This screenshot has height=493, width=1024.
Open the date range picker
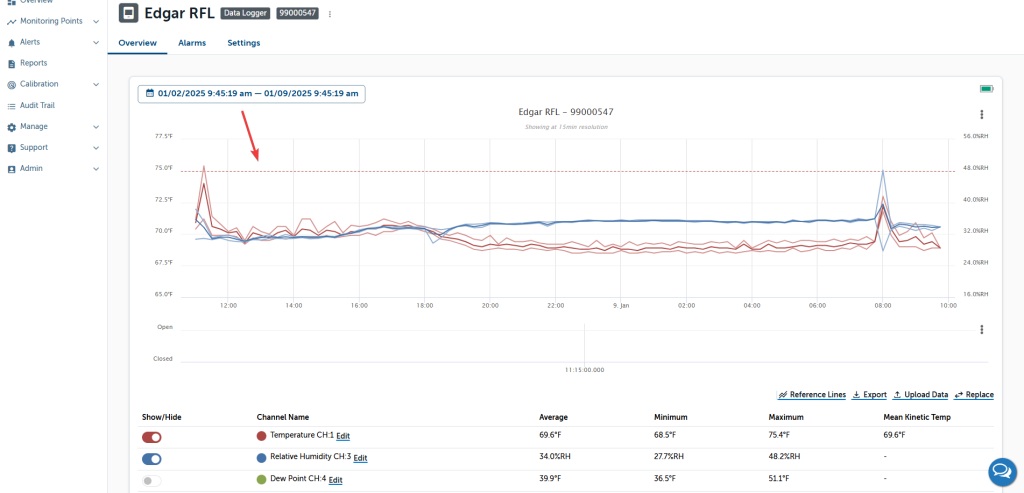point(252,94)
